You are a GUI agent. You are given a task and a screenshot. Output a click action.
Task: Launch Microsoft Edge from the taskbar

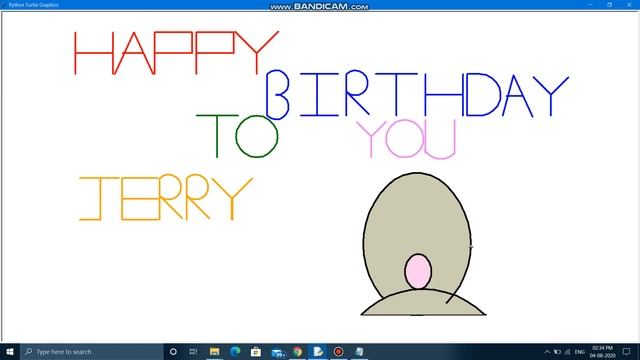[x=235, y=351]
